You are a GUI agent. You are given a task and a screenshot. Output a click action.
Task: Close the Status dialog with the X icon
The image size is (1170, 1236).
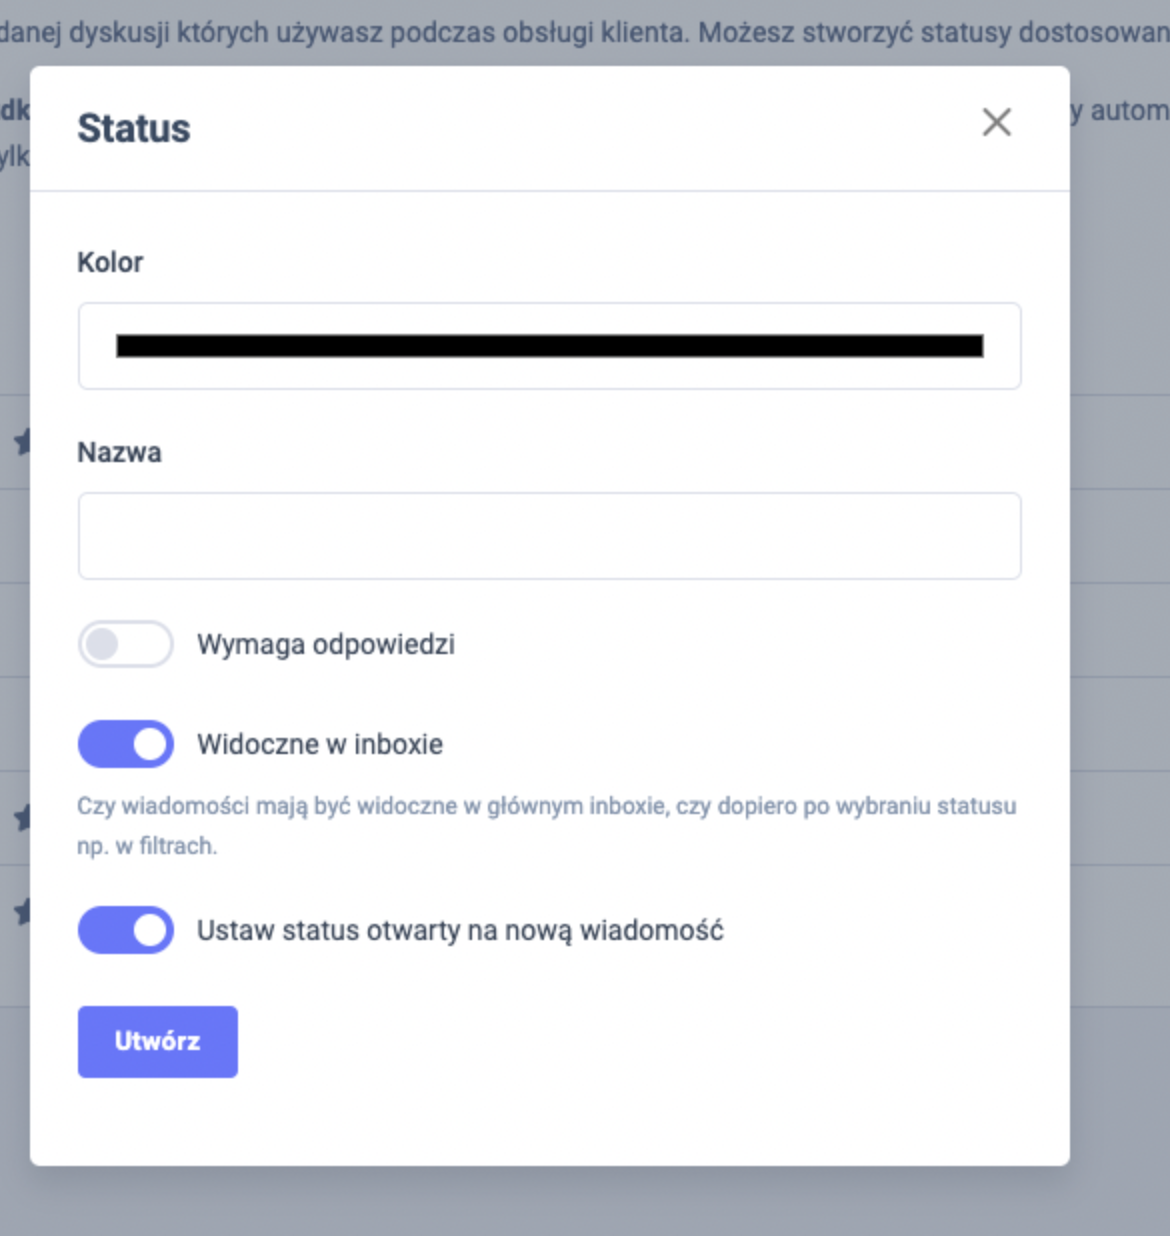[996, 123]
